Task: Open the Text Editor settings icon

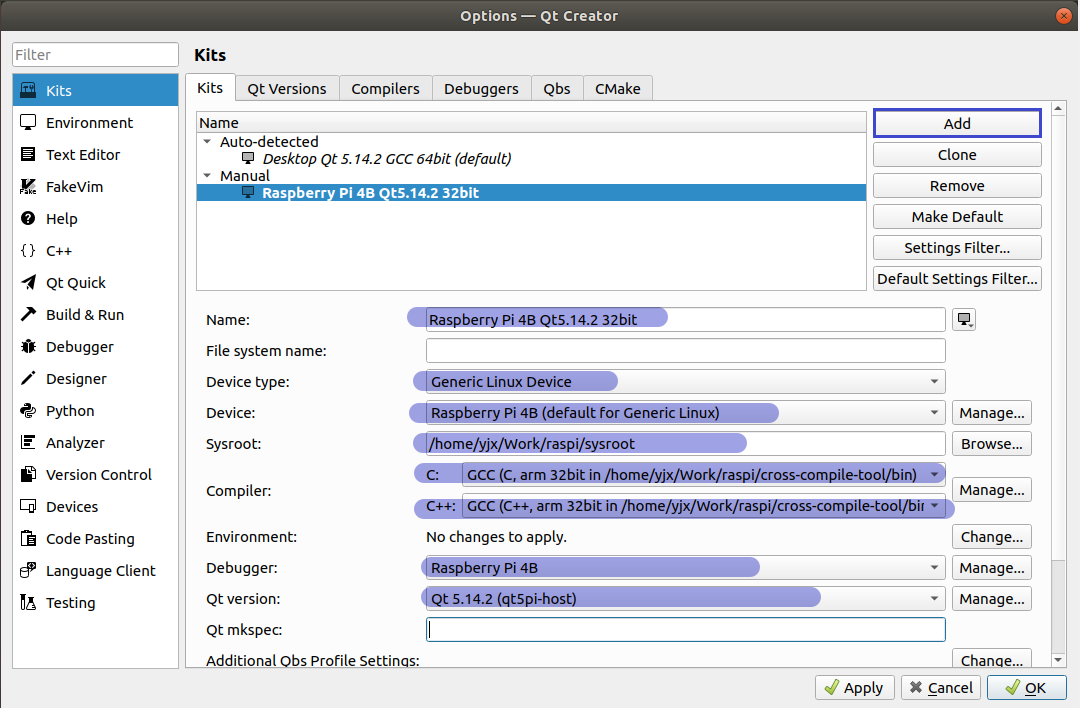Action: 28,154
